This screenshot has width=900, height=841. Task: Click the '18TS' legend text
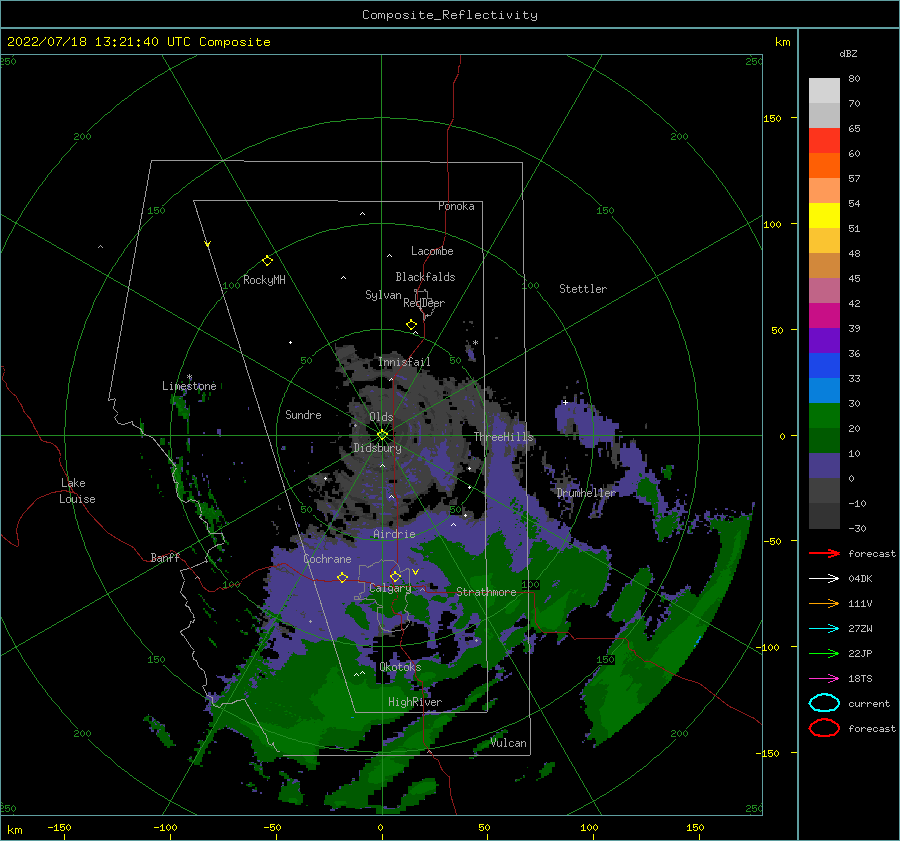pos(860,679)
